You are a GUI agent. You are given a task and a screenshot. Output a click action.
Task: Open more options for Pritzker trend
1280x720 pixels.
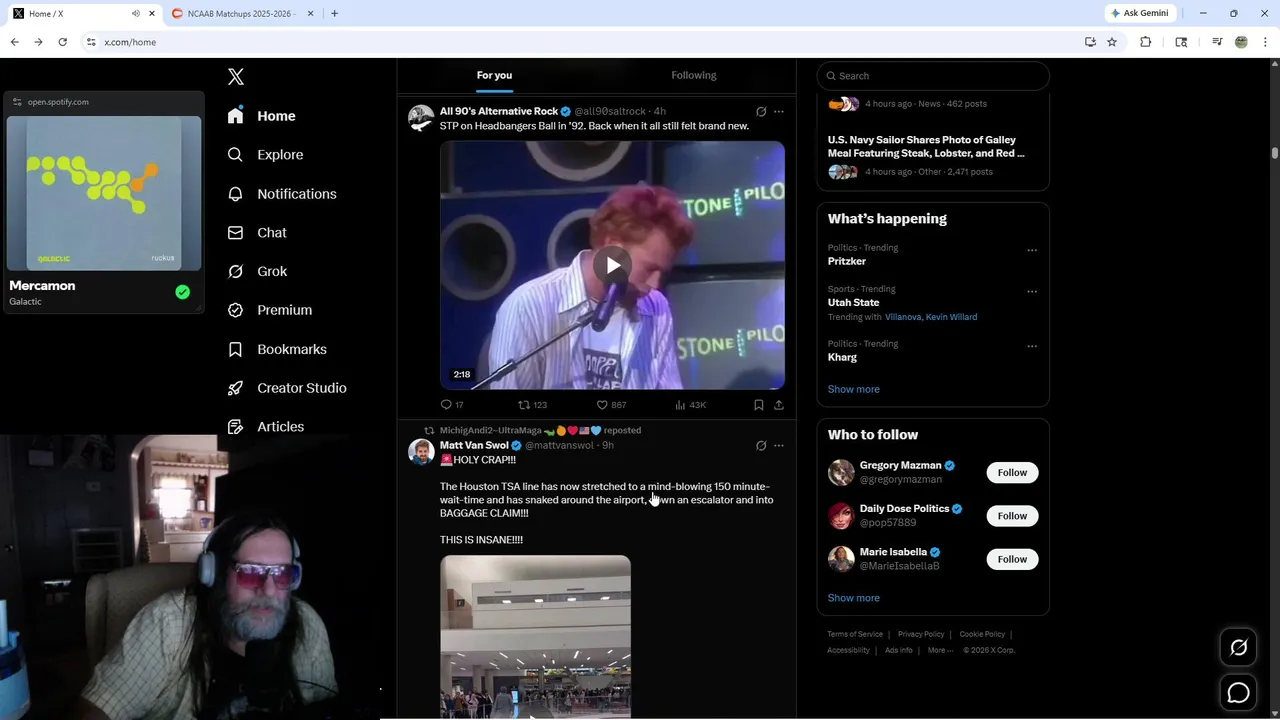pyautogui.click(x=1032, y=250)
